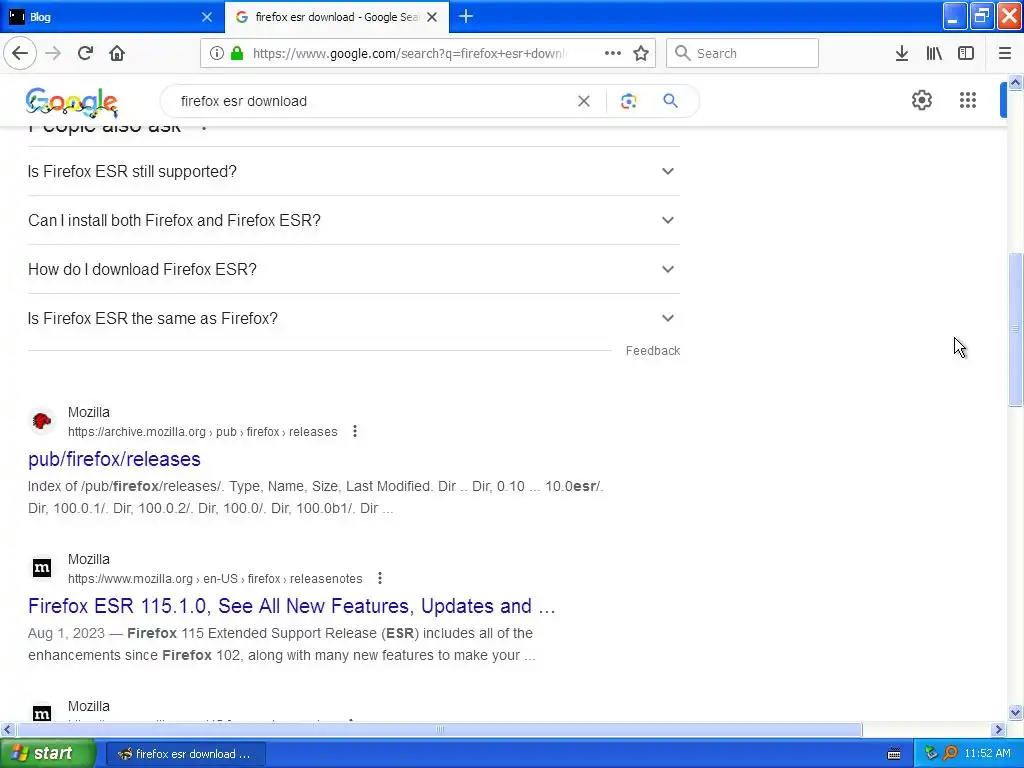Screen dimensions: 1024x768
Task: Clear the Google search query
Action: click(x=584, y=101)
